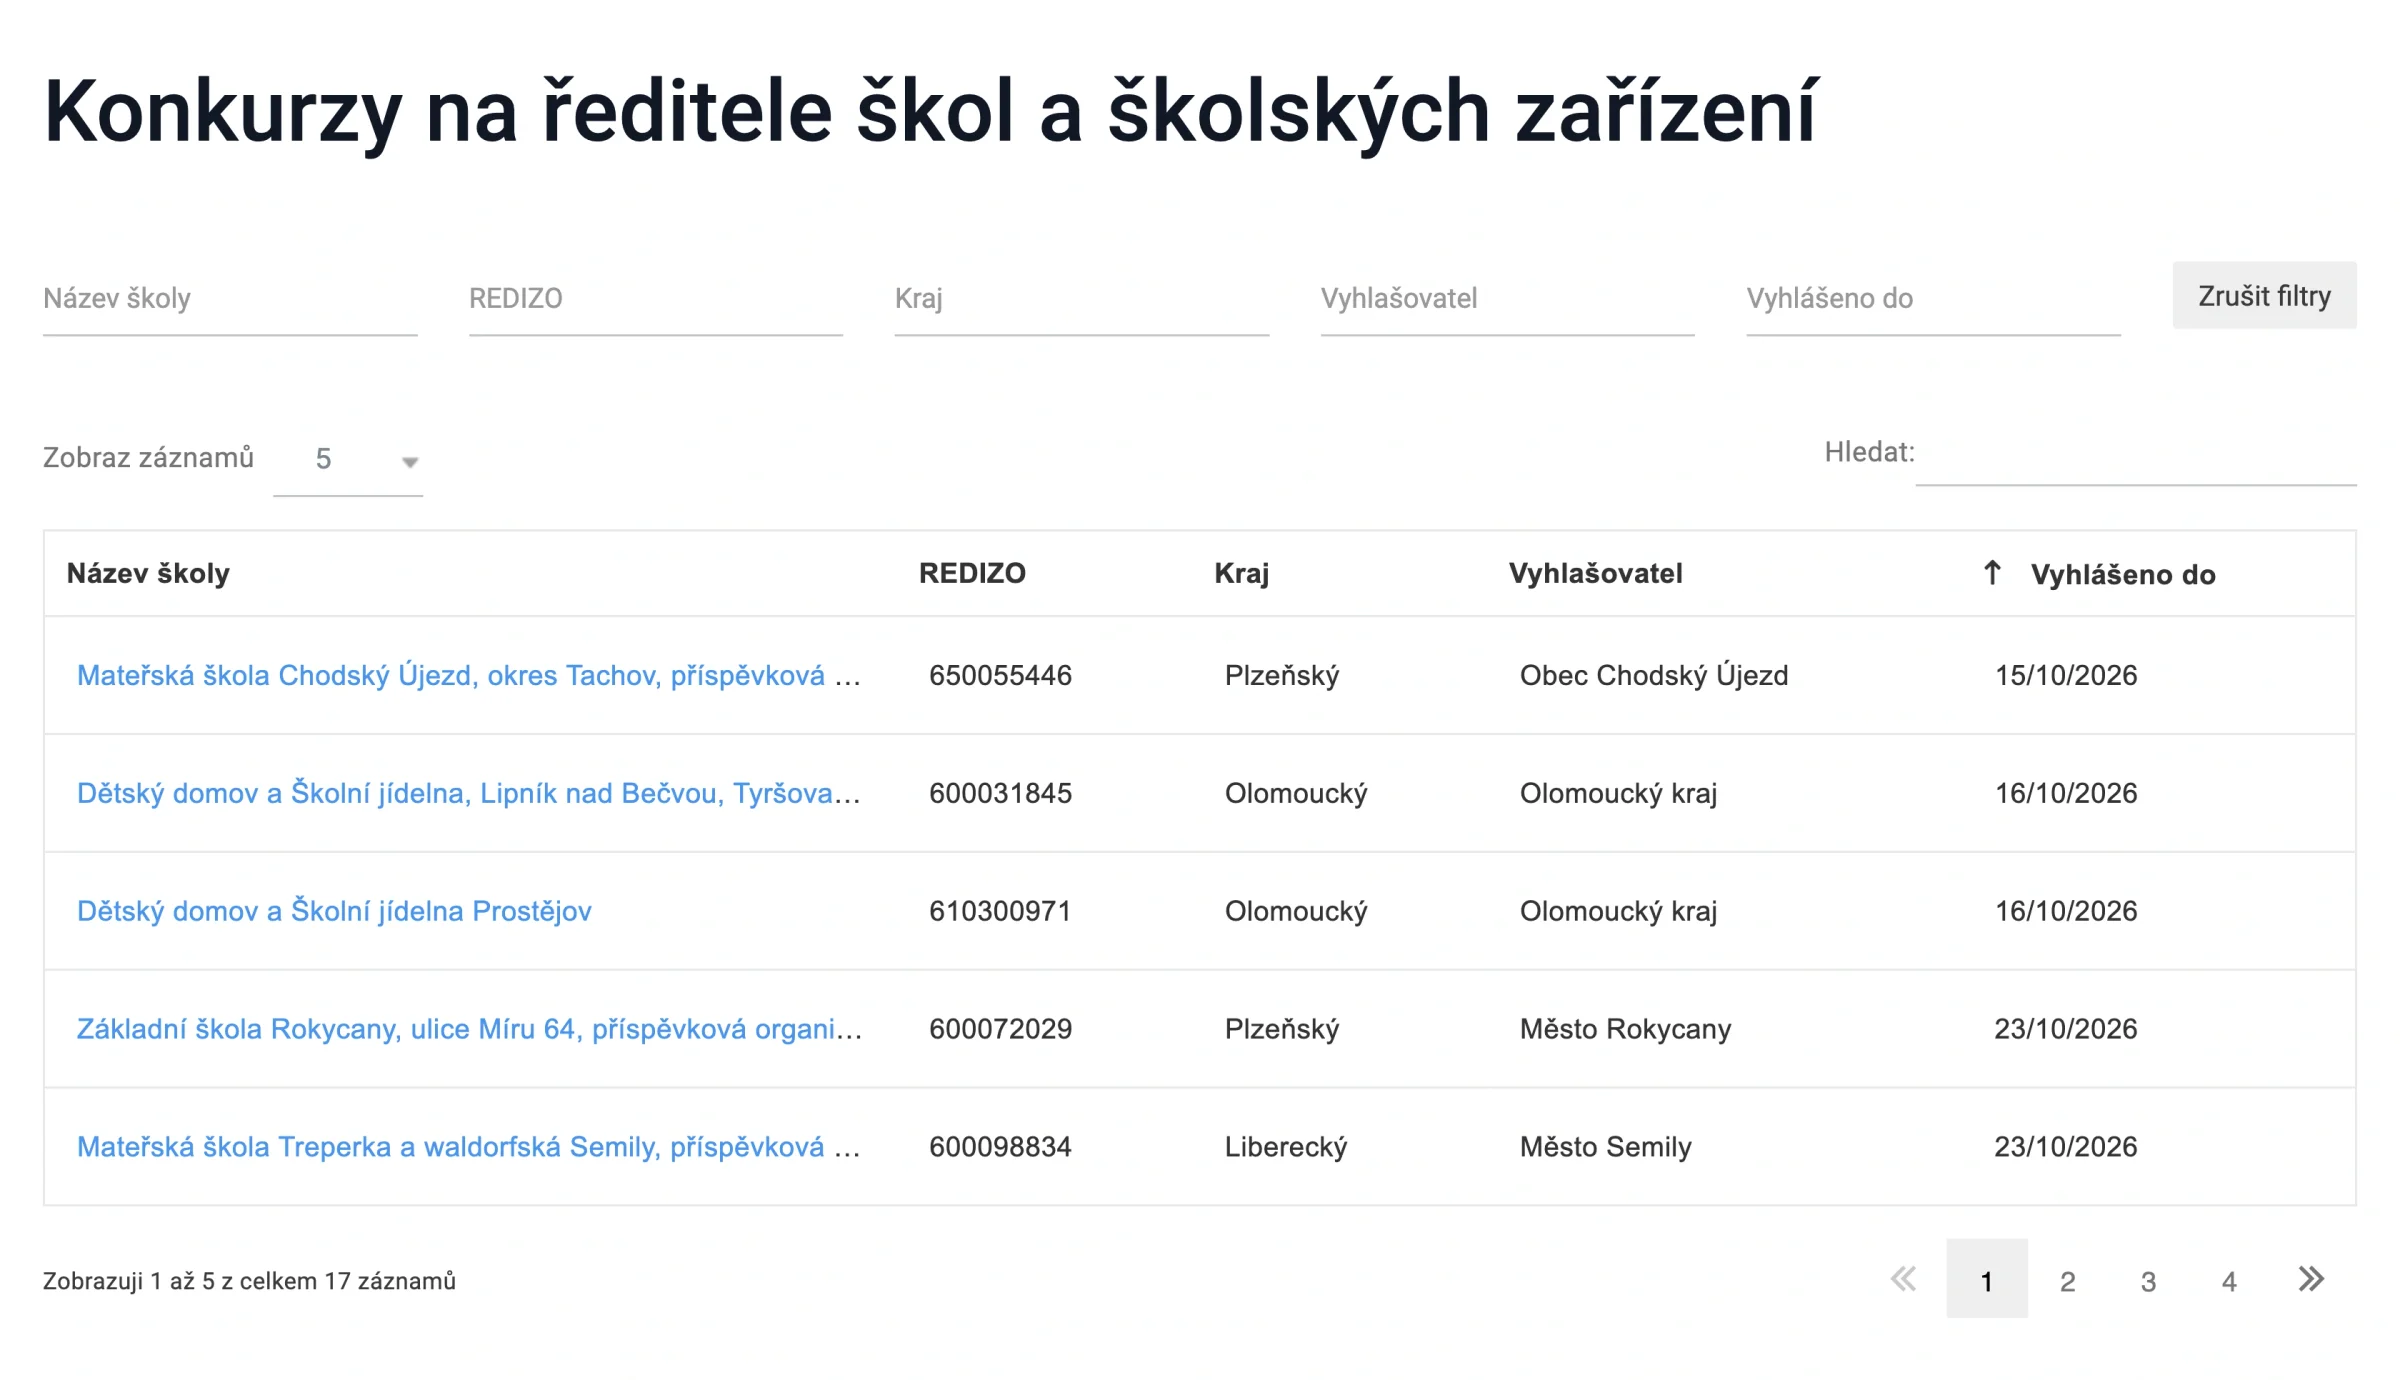Click the 'Zobrazuji 1 až 5' record summary
The image size is (2400, 1380).
pos(249,1282)
